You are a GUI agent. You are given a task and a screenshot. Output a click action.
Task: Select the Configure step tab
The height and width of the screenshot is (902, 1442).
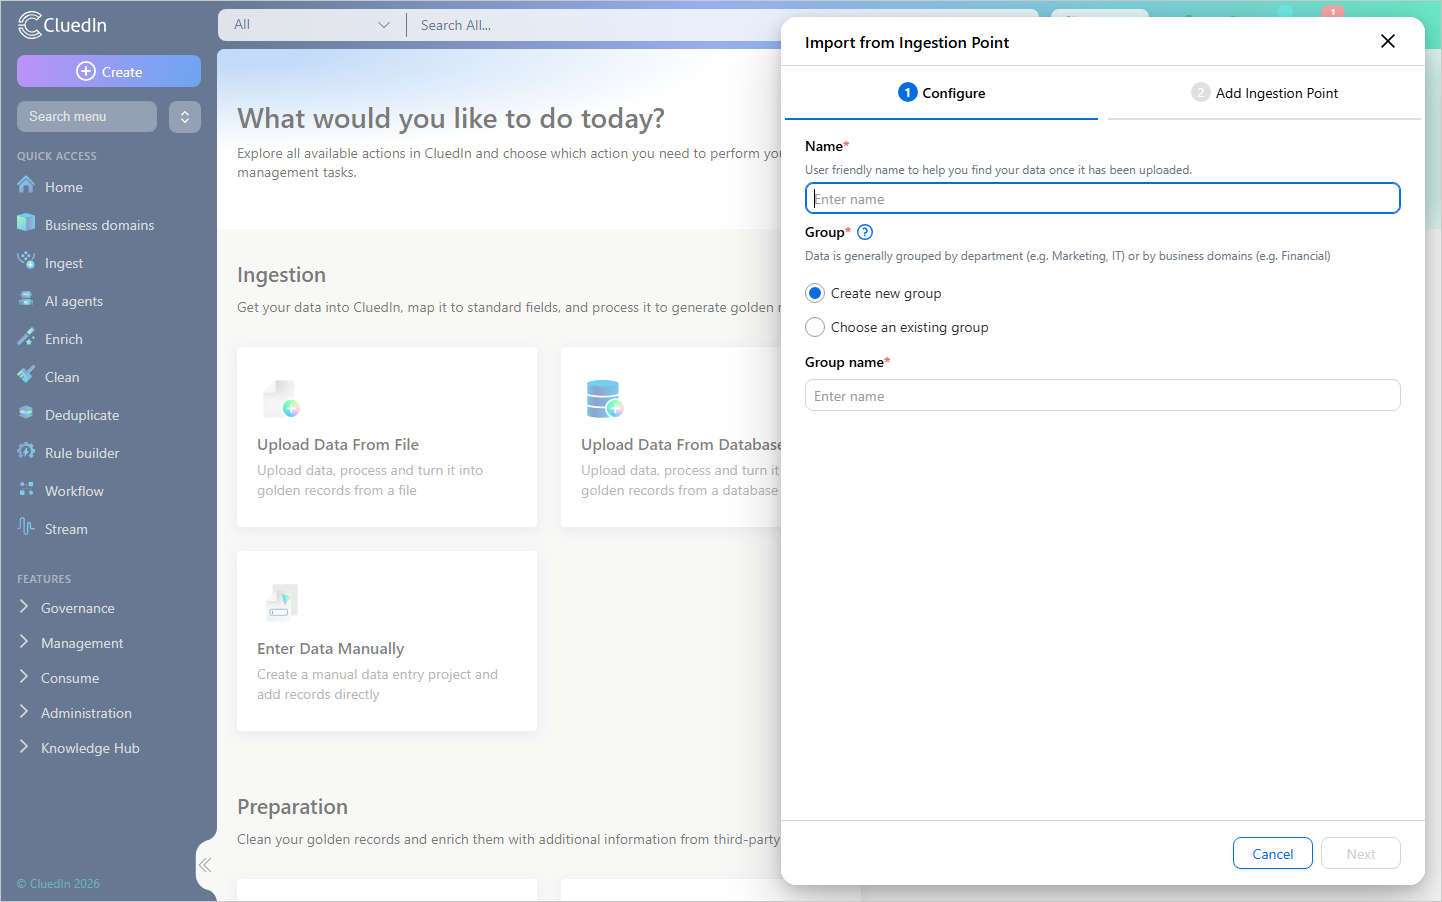point(941,93)
